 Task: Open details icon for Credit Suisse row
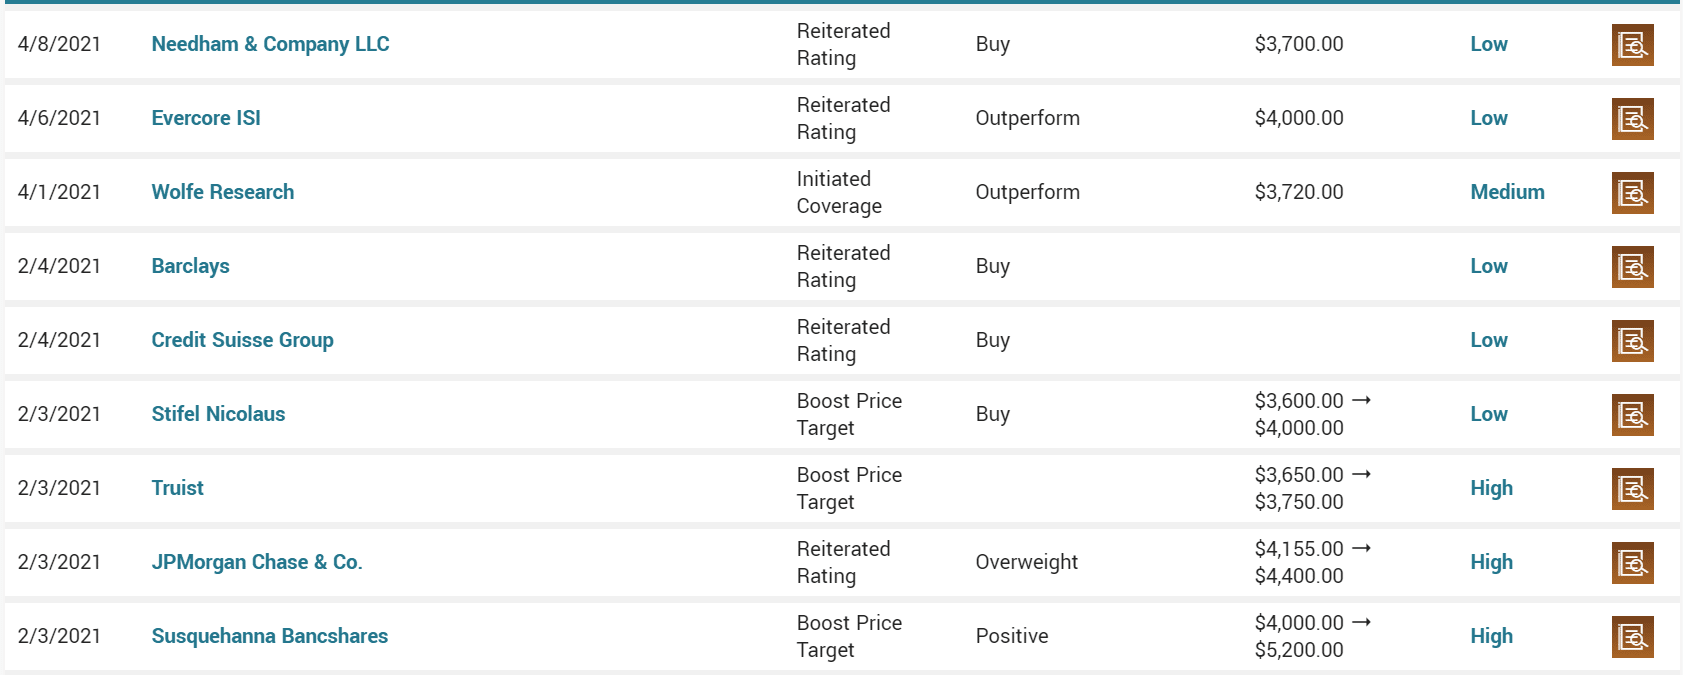click(1632, 341)
